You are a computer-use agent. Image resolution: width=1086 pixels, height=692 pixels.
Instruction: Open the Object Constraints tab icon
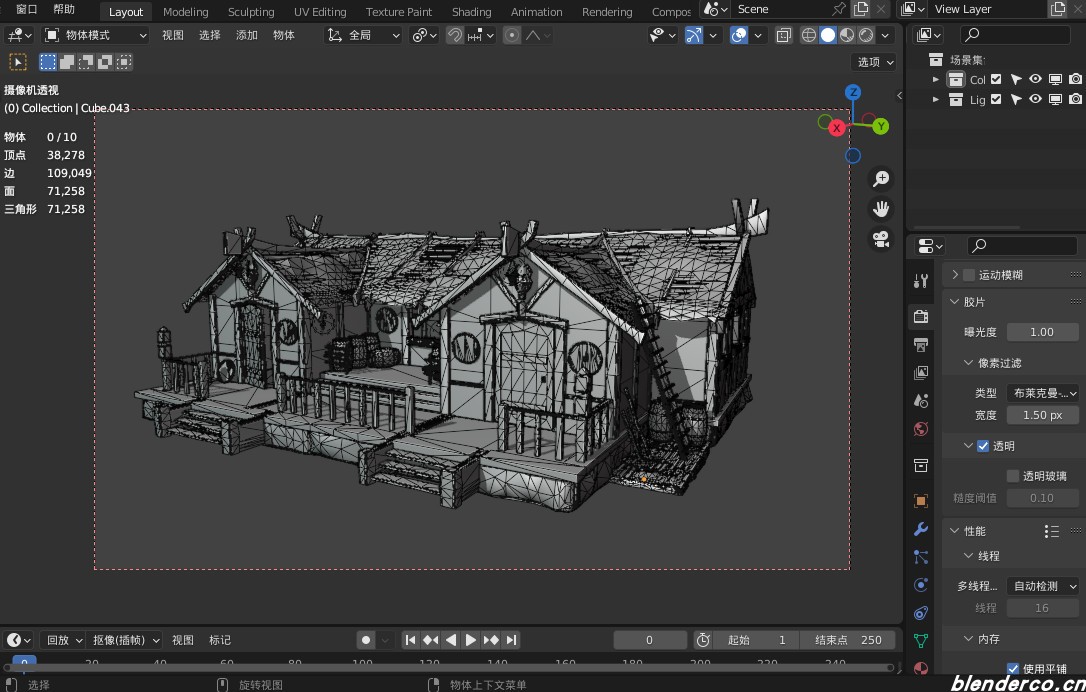coord(920,613)
